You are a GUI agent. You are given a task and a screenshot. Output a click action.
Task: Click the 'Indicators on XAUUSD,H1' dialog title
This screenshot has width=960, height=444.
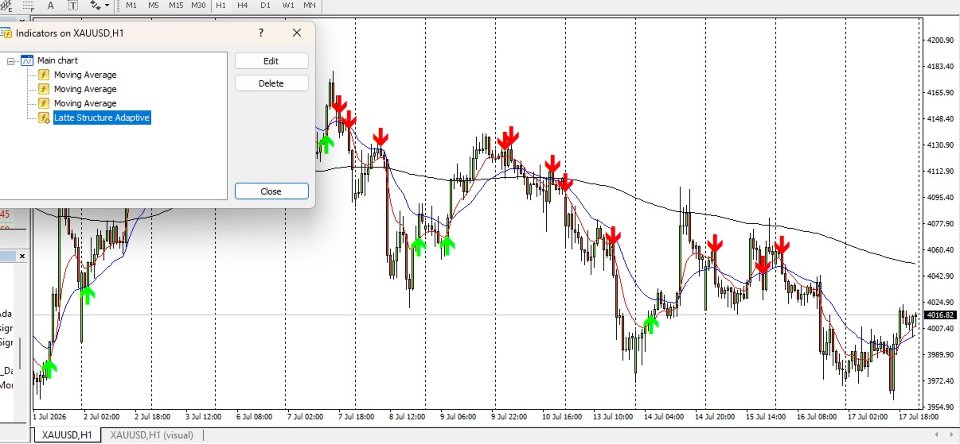pos(70,33)
